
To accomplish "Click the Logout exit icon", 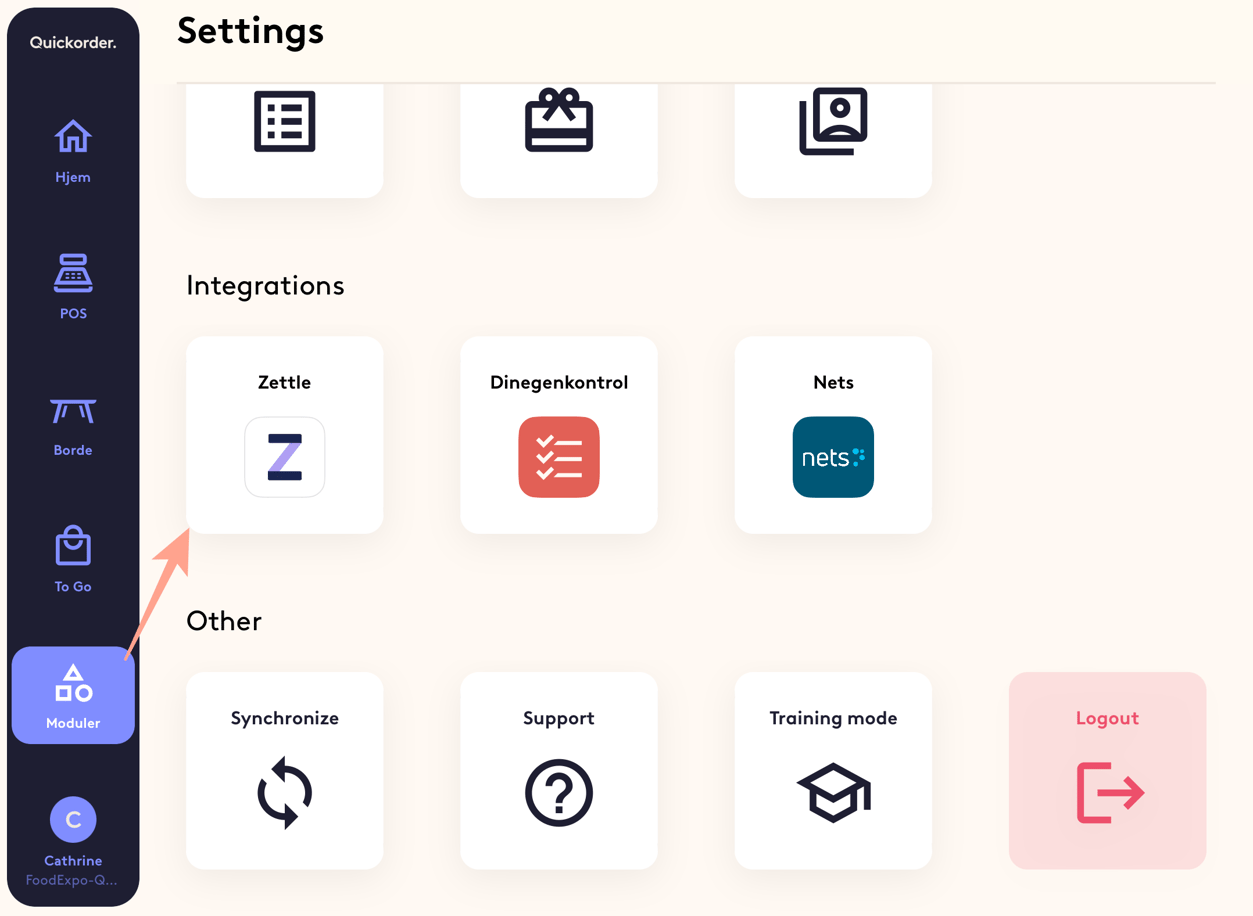I will 1107,793.
